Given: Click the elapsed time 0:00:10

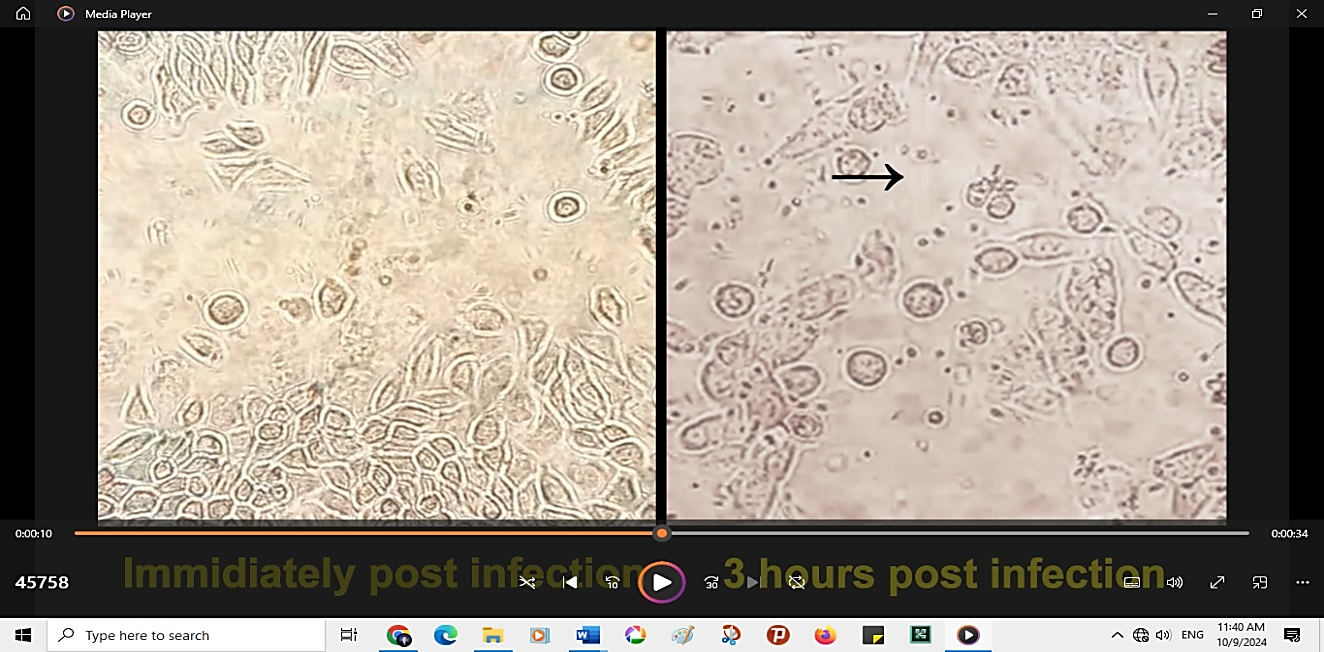Looking at the screenshot, I should tap(33, 534).
